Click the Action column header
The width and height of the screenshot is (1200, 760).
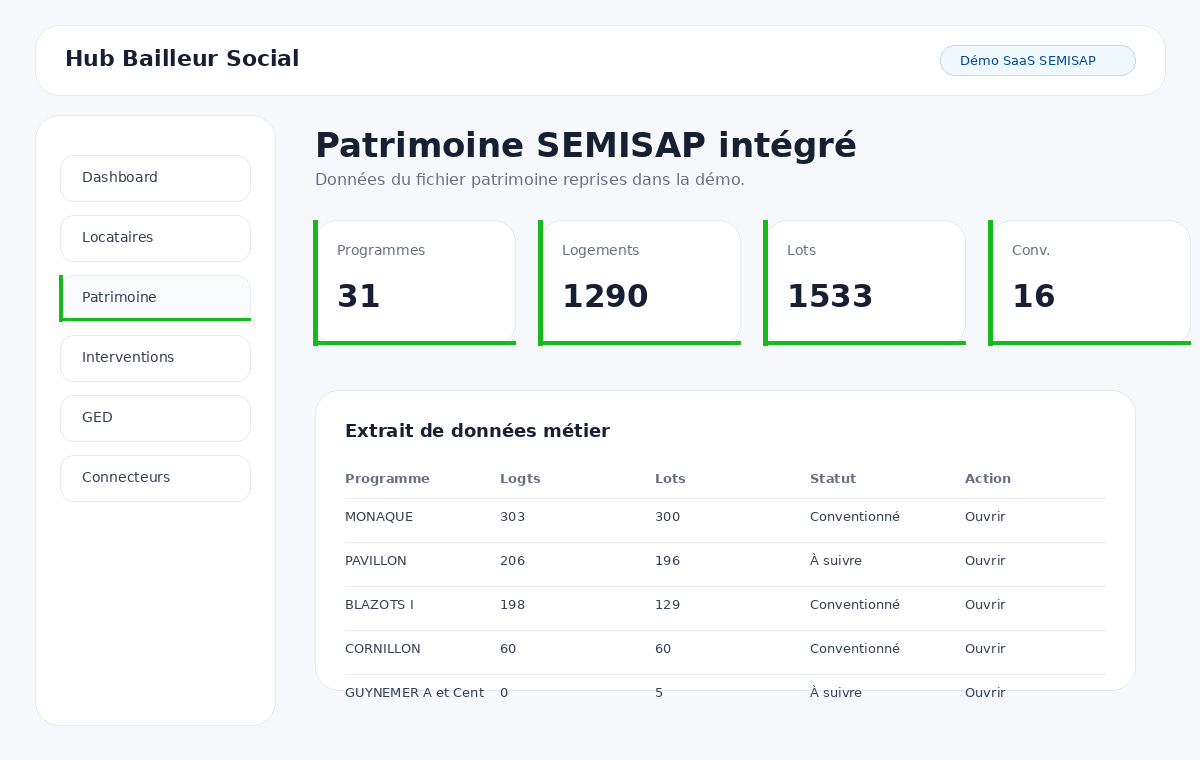tap(988, 479)
